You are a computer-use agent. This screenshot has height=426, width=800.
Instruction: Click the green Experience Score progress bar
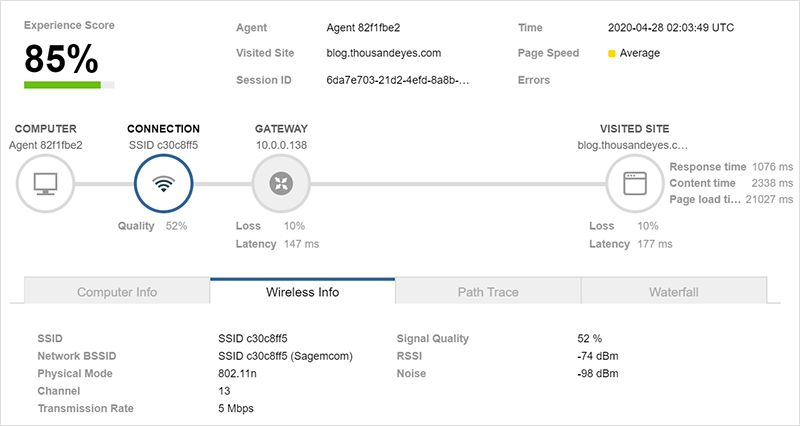click(x=62, y=85)
